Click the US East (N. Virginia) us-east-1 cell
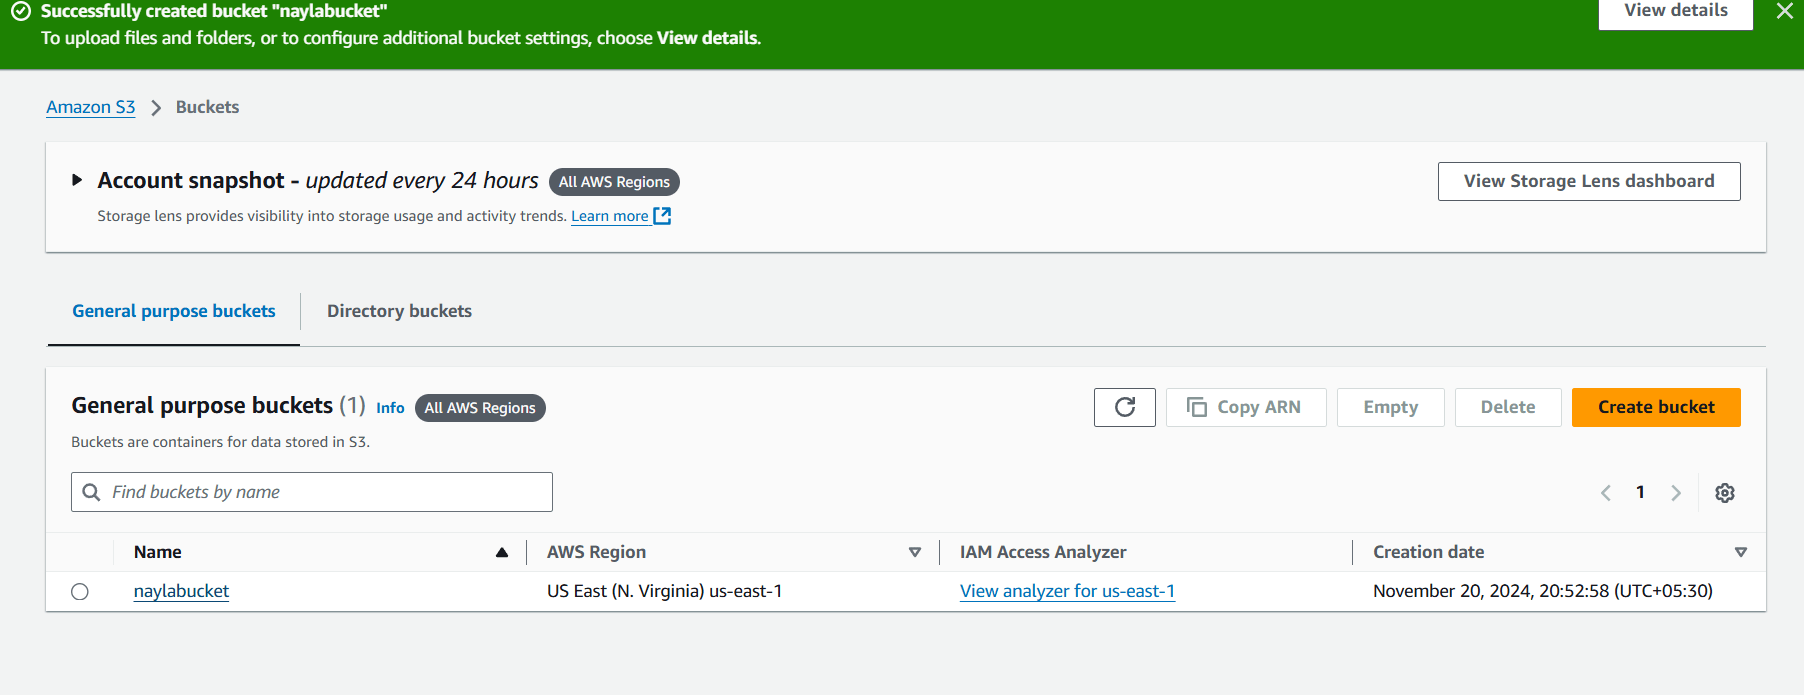Image resolution: width=1804 pixels, height=695 pixels. coord(664,591)
